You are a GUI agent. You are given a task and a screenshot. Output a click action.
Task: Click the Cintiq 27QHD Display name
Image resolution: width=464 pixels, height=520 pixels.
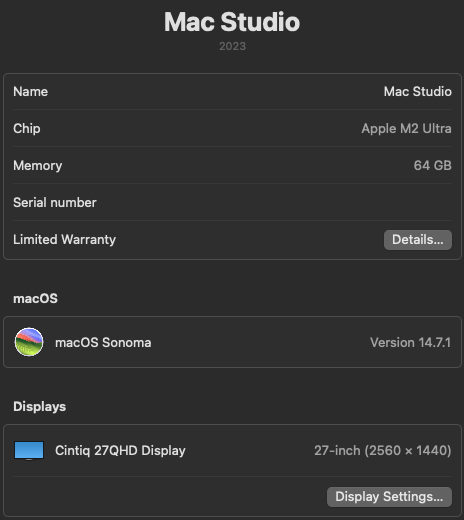click(120, 450)
